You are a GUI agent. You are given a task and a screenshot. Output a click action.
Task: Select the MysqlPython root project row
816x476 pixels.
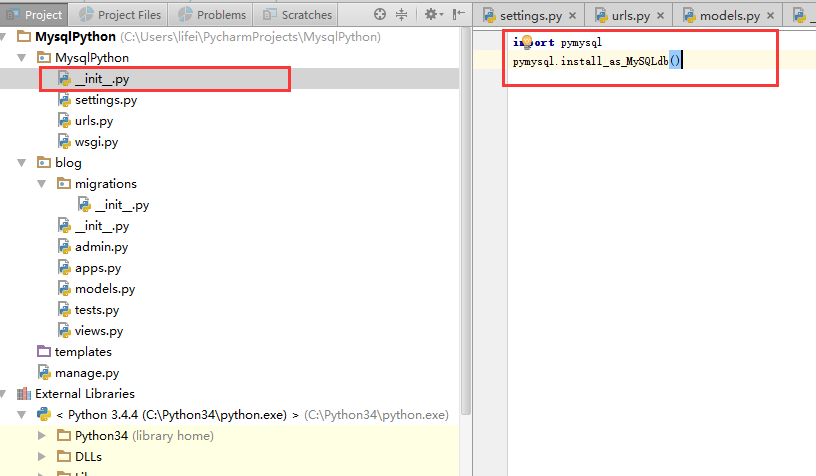pos(230,37)
